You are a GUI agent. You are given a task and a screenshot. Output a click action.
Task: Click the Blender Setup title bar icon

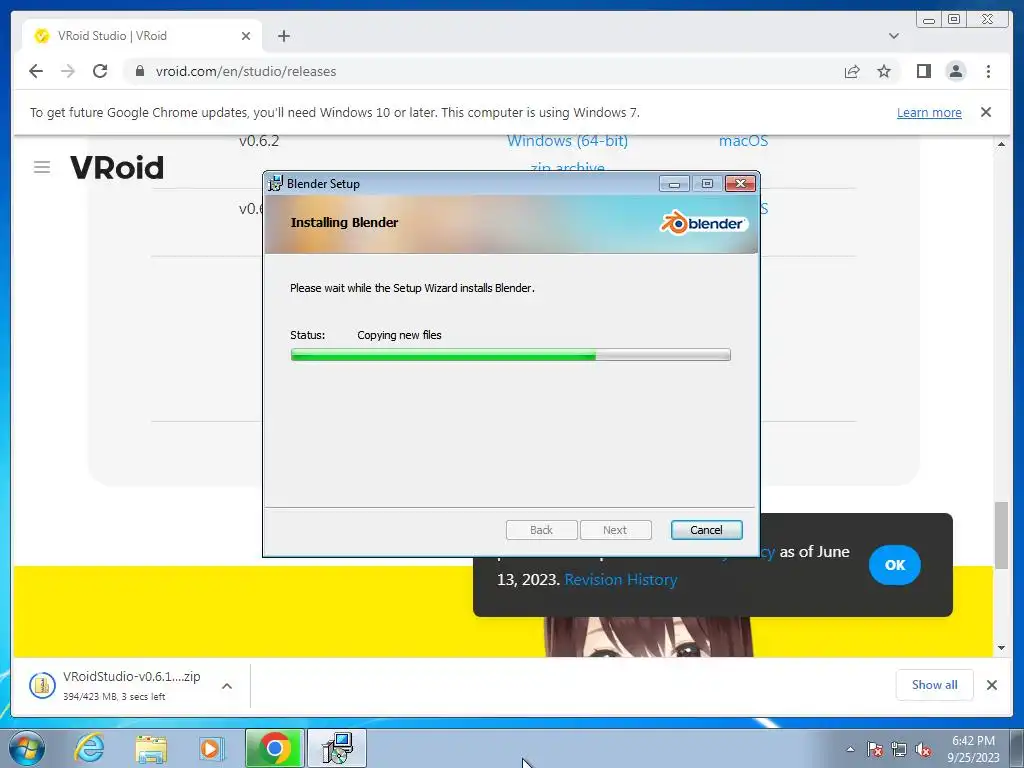tap(276, 184)
